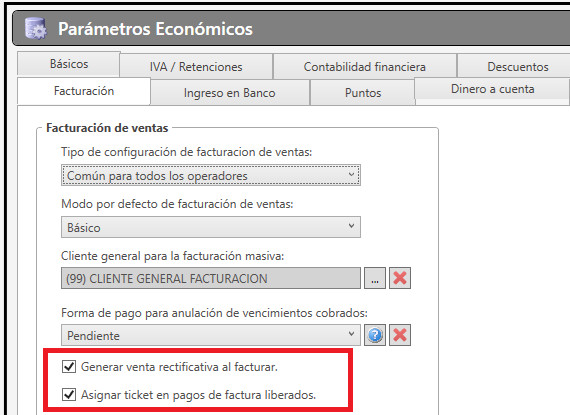Open the IVA / Retenciones tab
Image resolution: width=570 pixels, height=415 pixels.
(x=196, y=67)
